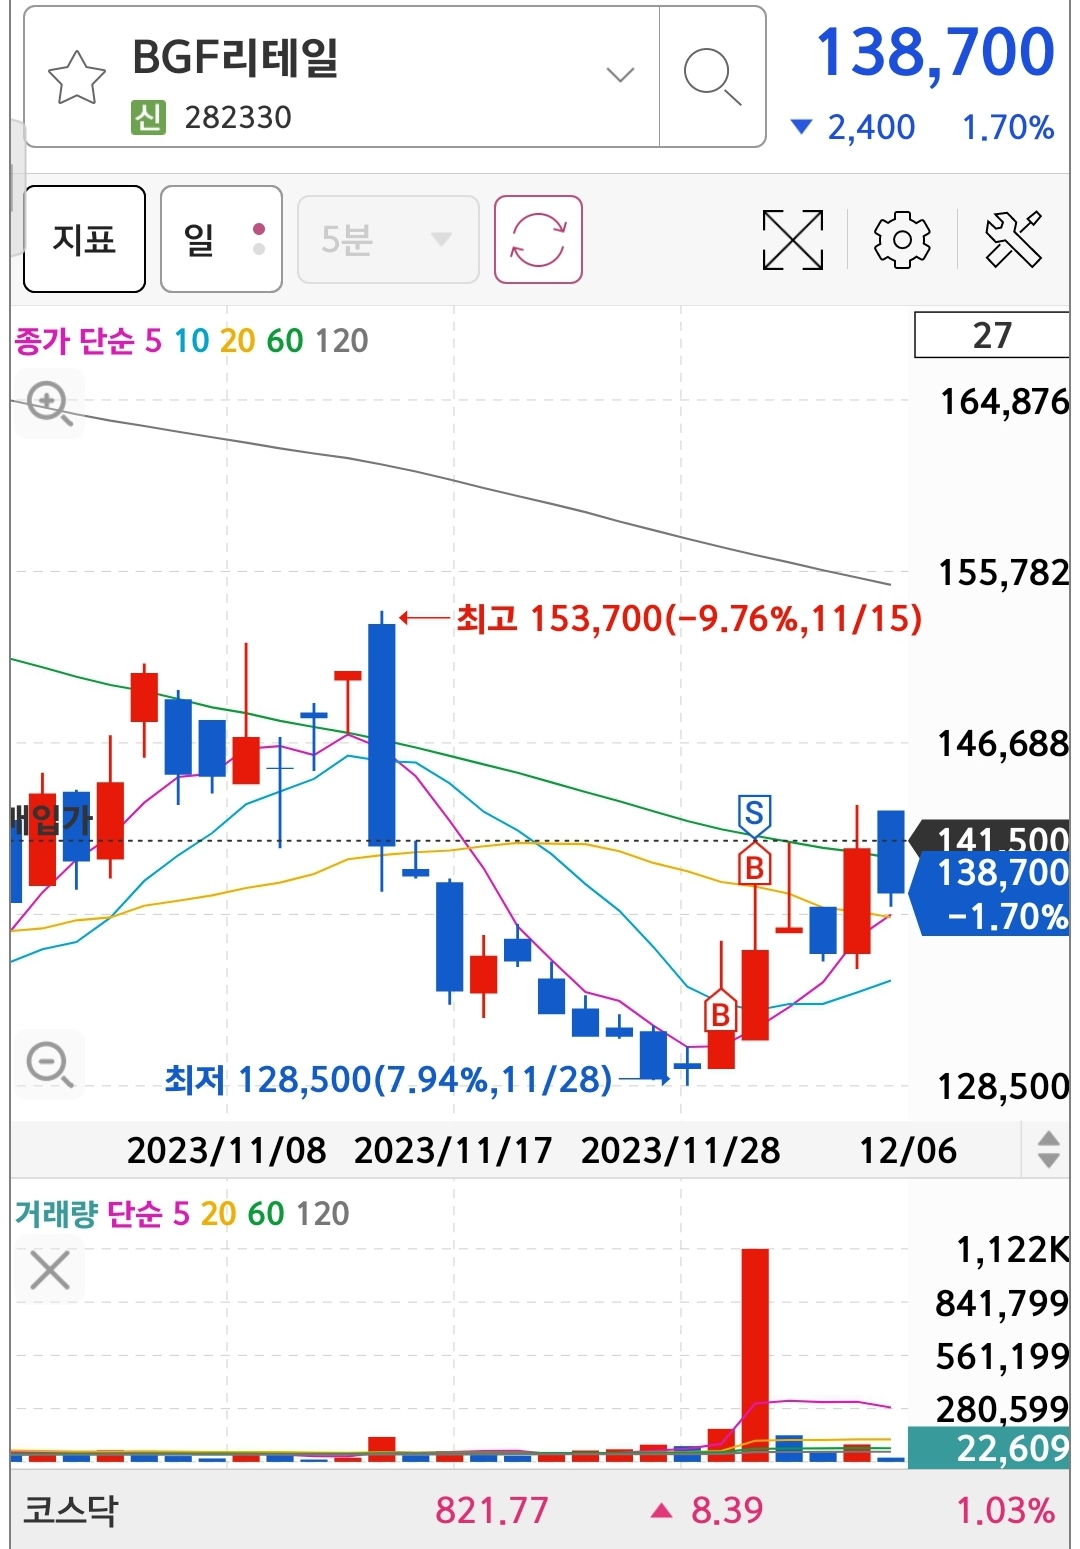Open chart settings gear icon
Image resolution: width=1080 pixels, height=1549 pixels.
tap(902, 239)
